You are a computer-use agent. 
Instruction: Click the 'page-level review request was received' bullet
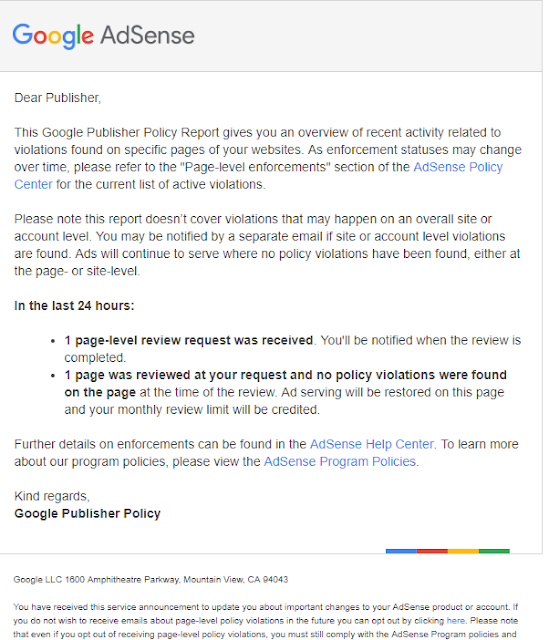point(292,349)
